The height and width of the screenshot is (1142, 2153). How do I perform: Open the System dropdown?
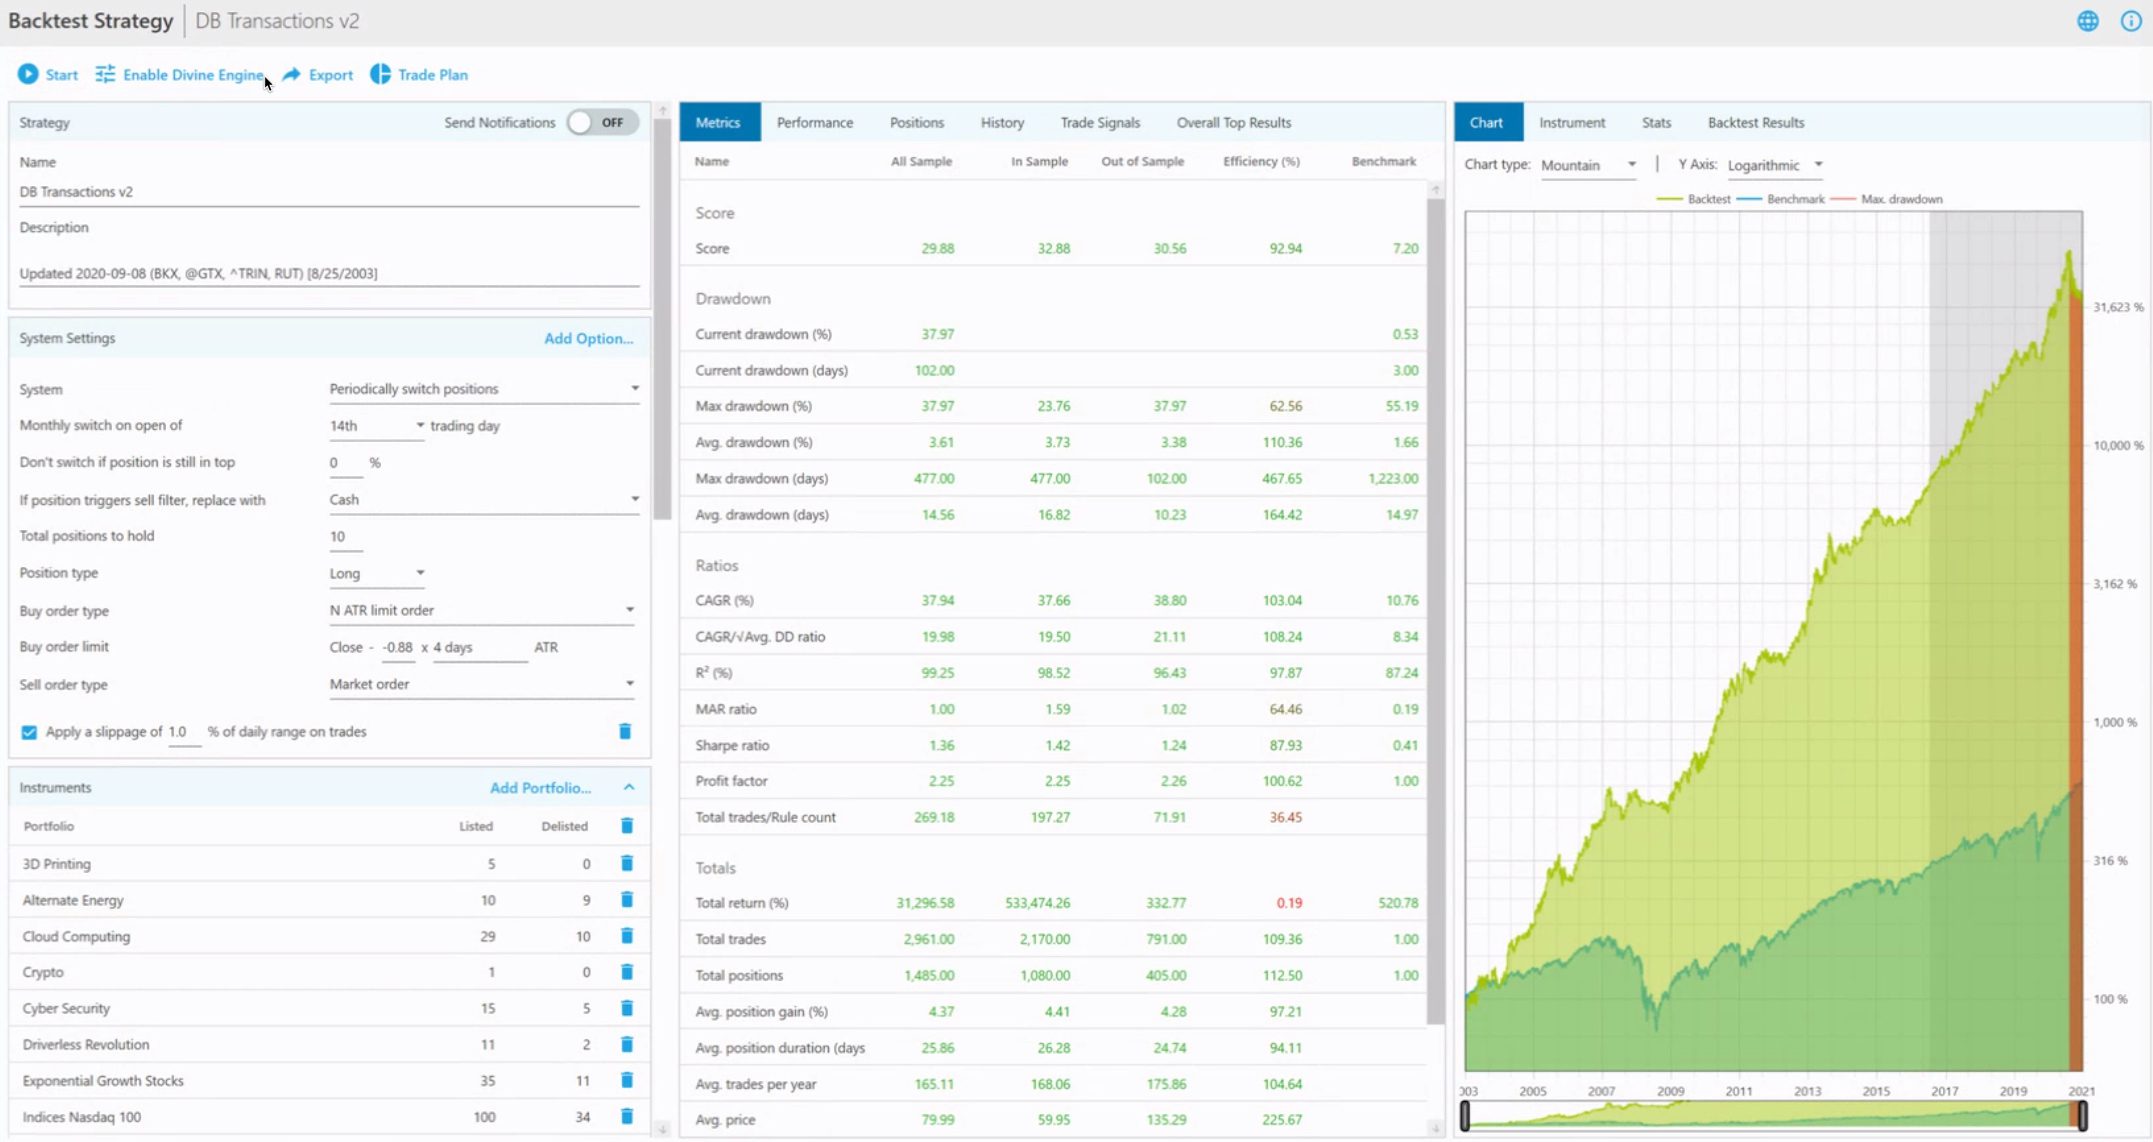(x=483, y=389)
